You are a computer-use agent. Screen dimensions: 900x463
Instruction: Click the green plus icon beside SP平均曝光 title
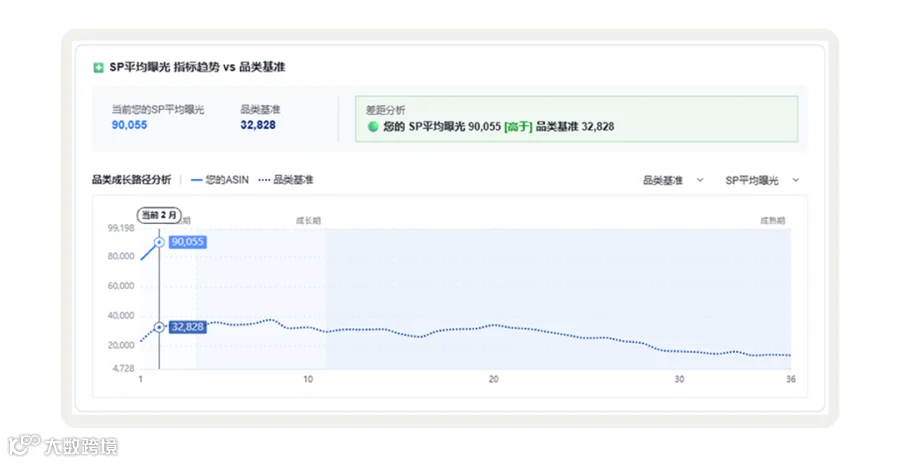(98, 68)
